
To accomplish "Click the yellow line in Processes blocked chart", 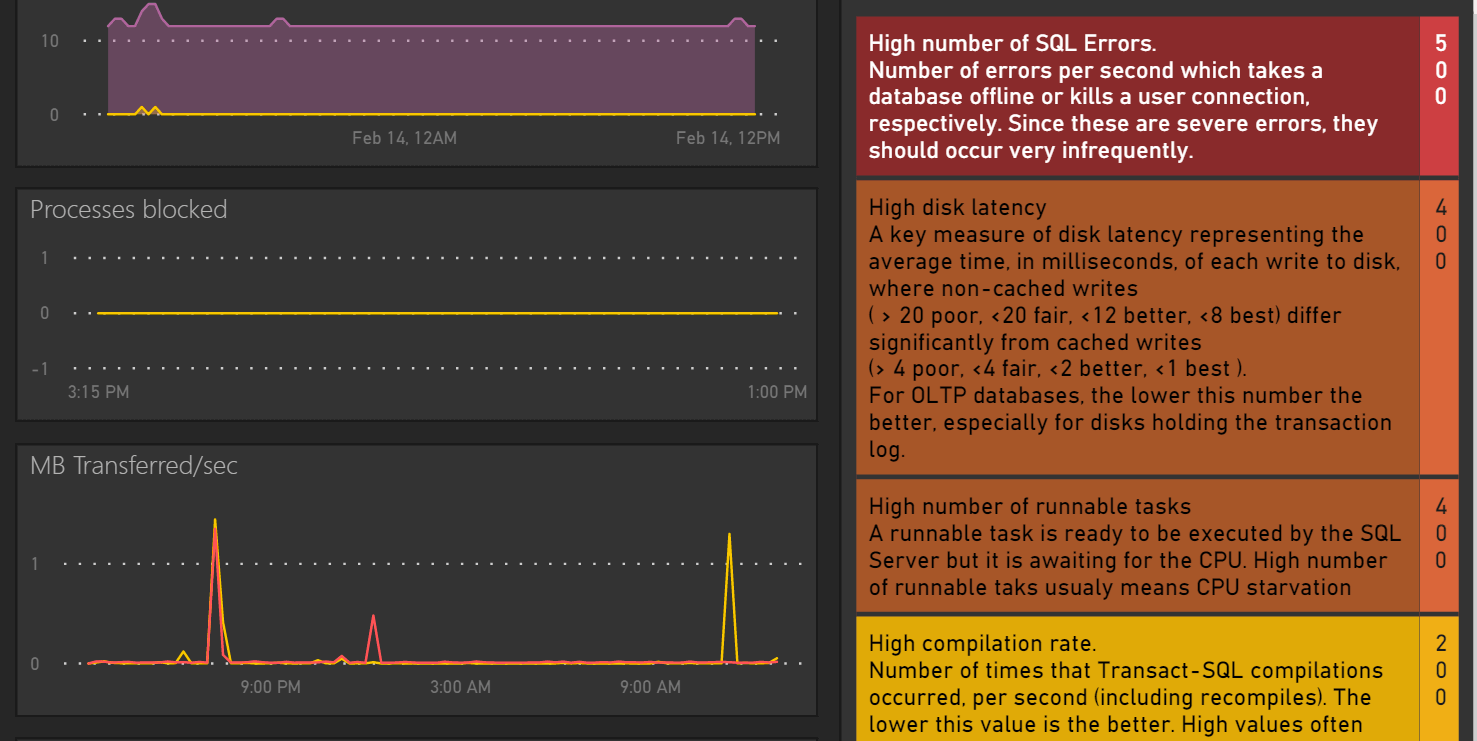I will coord(437,313).
